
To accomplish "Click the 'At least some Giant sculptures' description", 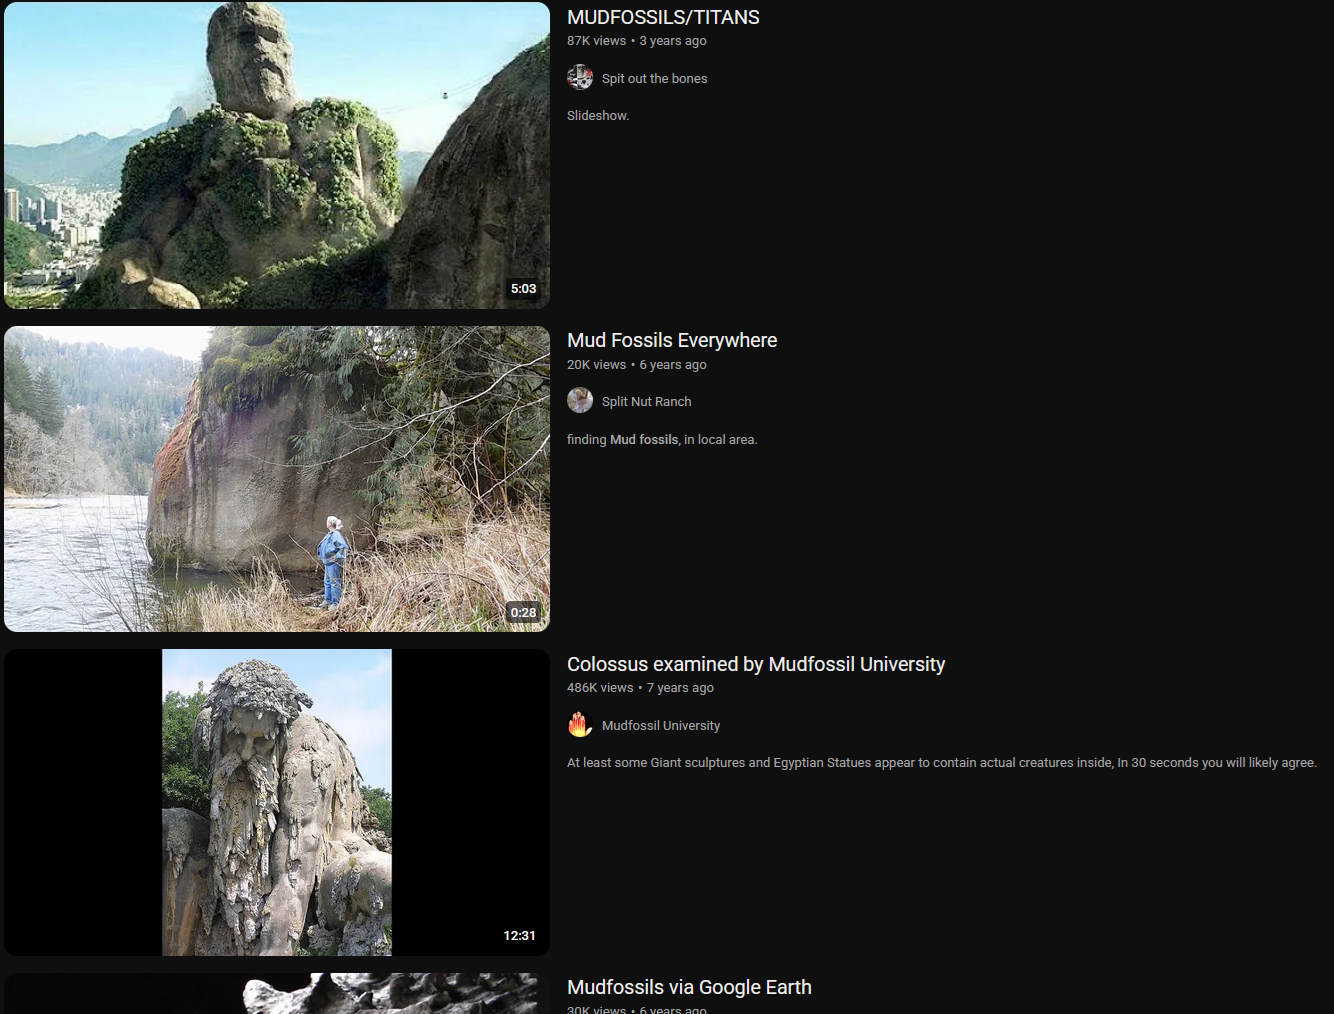I will coord(941,762).
